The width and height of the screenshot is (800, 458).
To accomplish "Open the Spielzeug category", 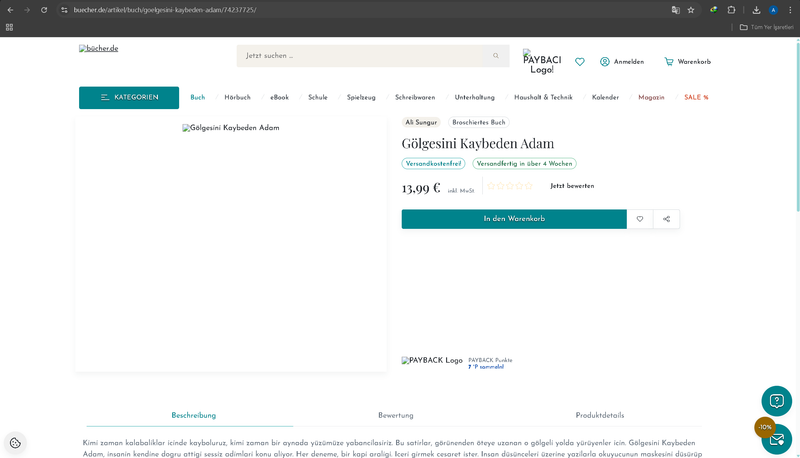I will (x=361, y=97).
